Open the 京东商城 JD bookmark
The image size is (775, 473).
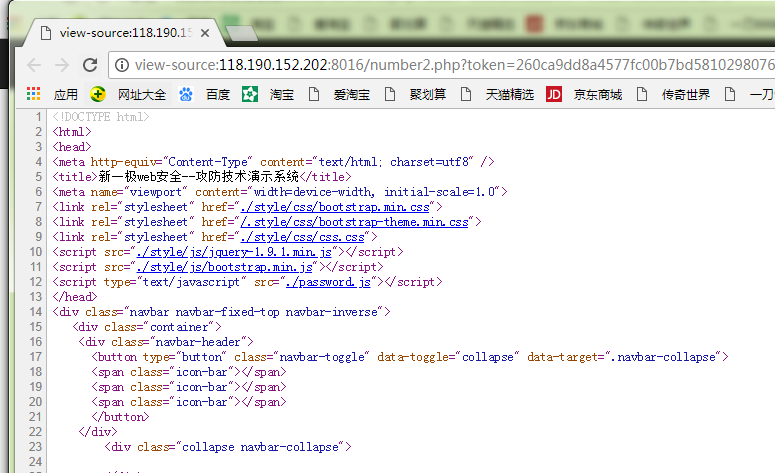point(584,94)
